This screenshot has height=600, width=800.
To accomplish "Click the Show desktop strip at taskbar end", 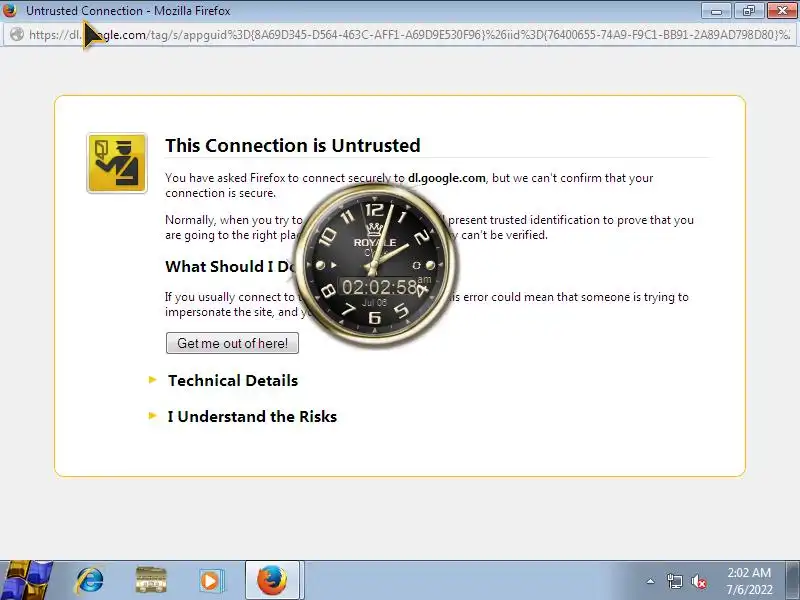I will (x=793, y=580).
